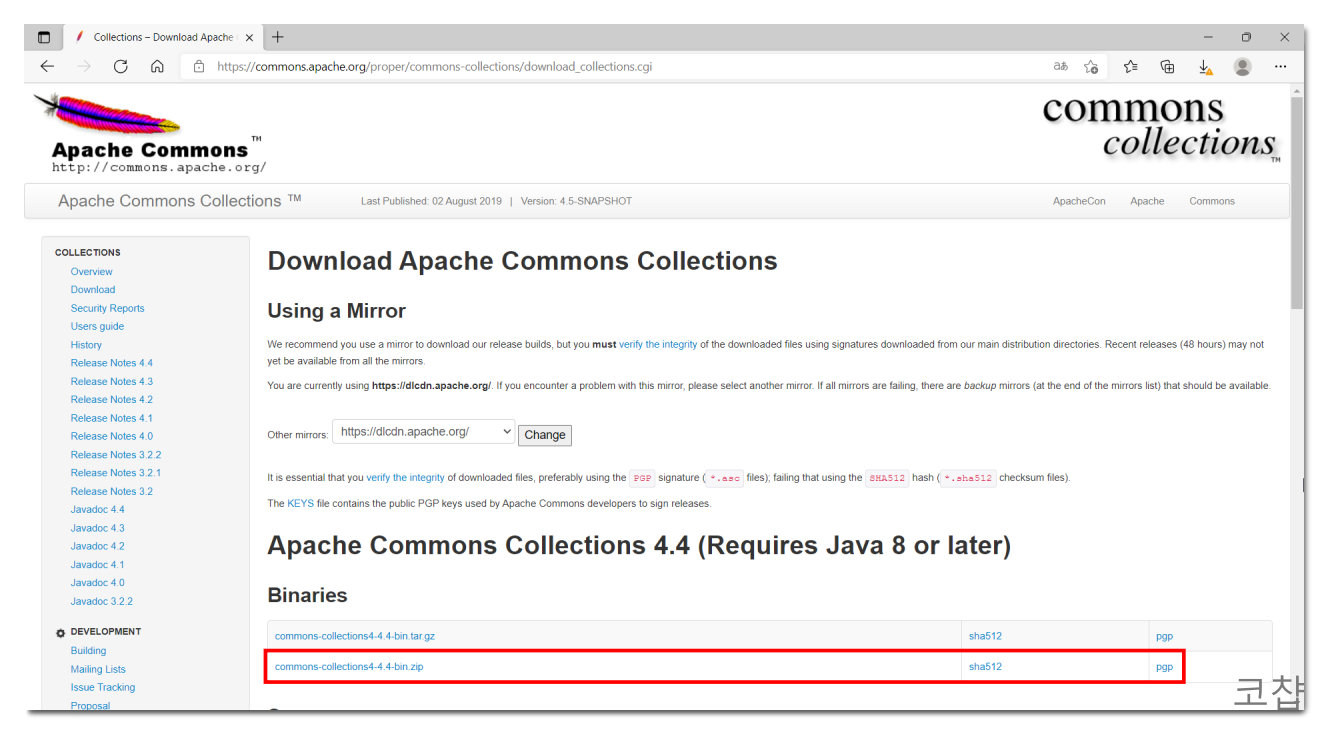Open the Home page icon
Screen dimensions: 1328x734
click(157, 66)
